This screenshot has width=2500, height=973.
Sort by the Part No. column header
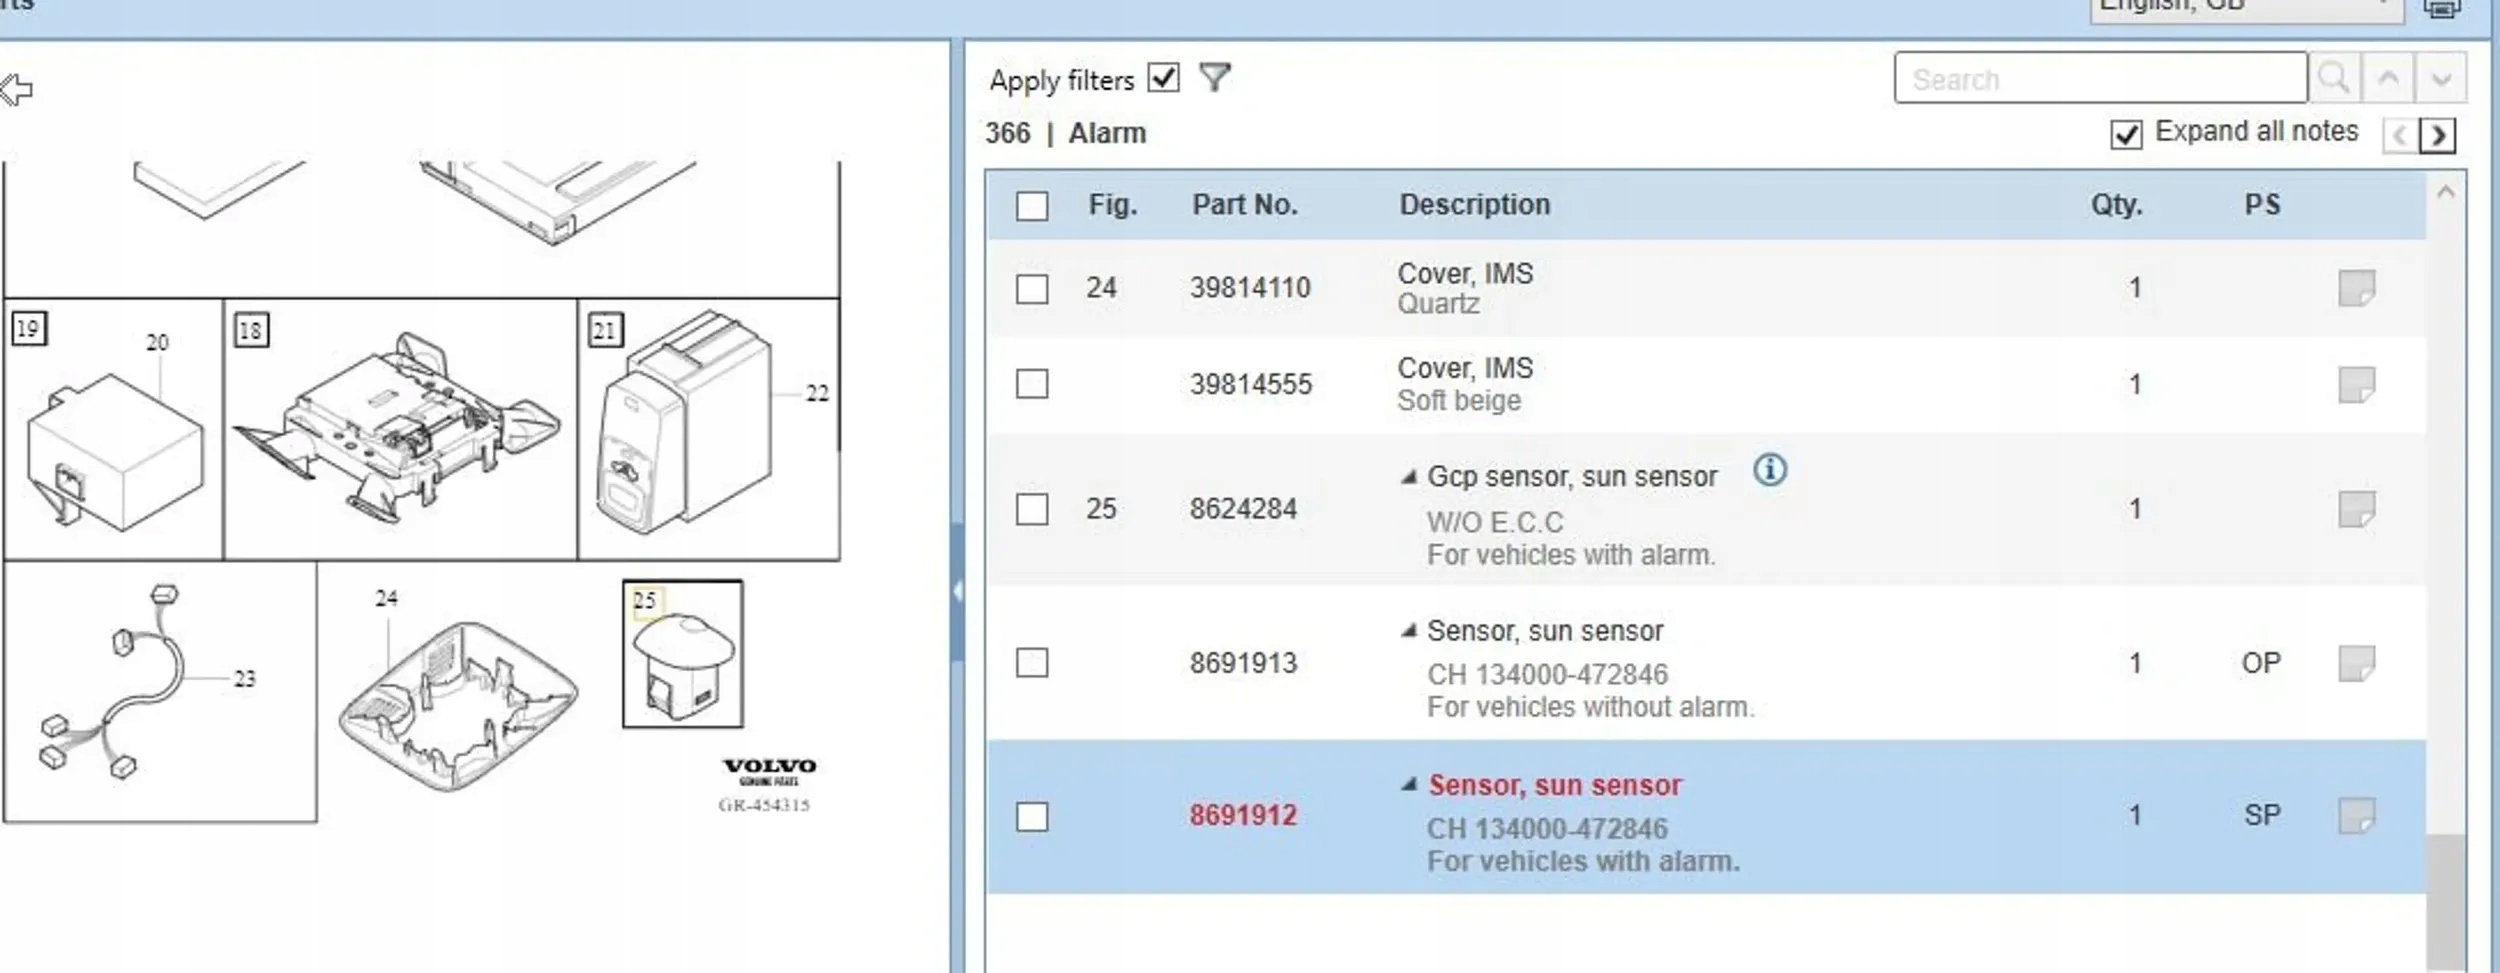tap(1244, 205)
